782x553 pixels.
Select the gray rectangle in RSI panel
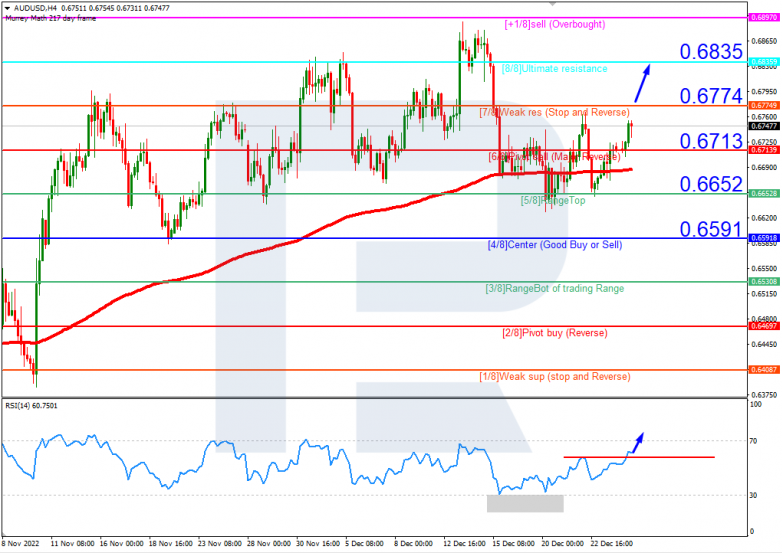(525, 503)
